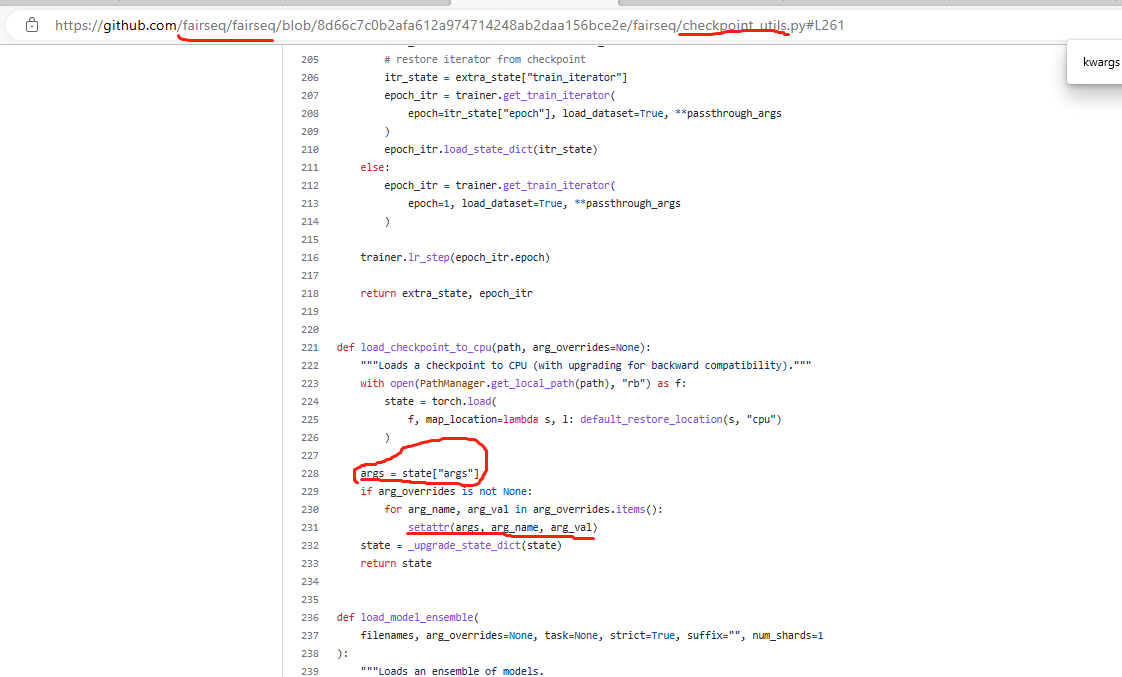Viewport: 1122px width, 677px height.
Task: Click the site information icon beside the URL
Action: pyautogui.click(x=32, y=24)
